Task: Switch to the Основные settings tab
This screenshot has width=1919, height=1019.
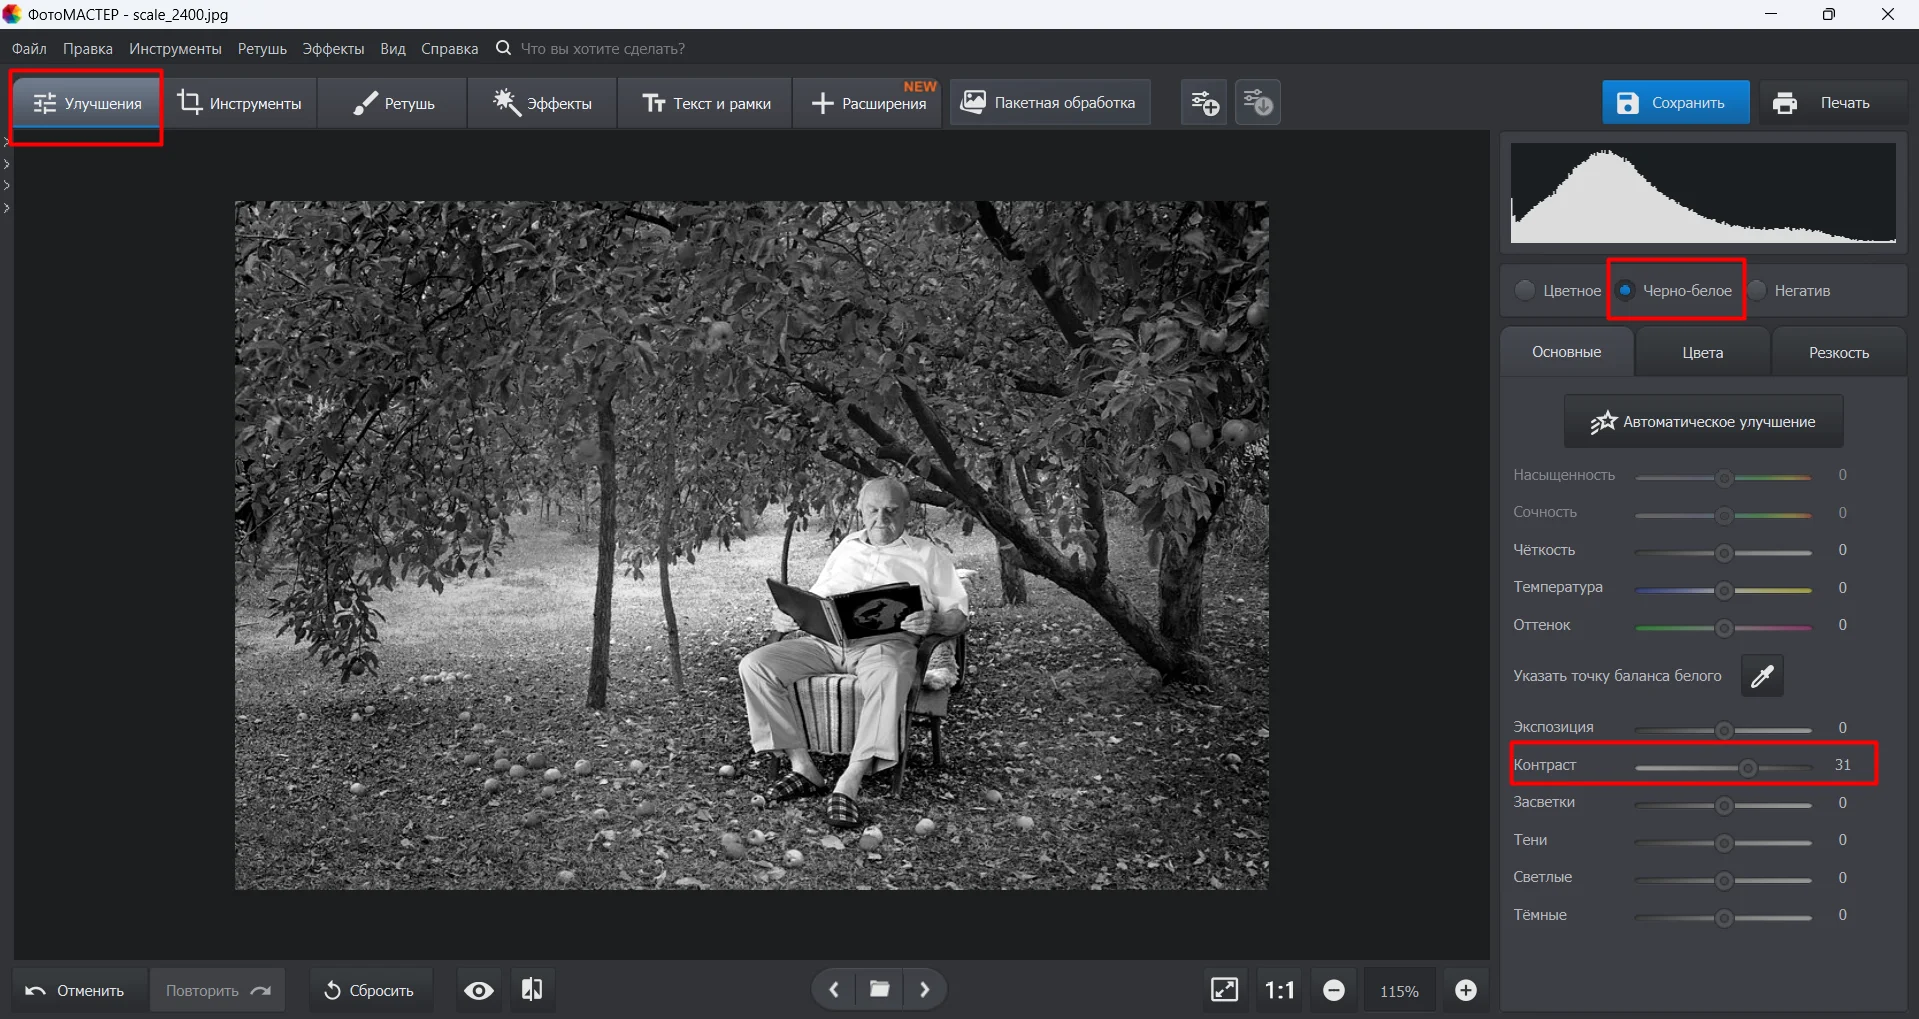Action: click(1567, 352)
